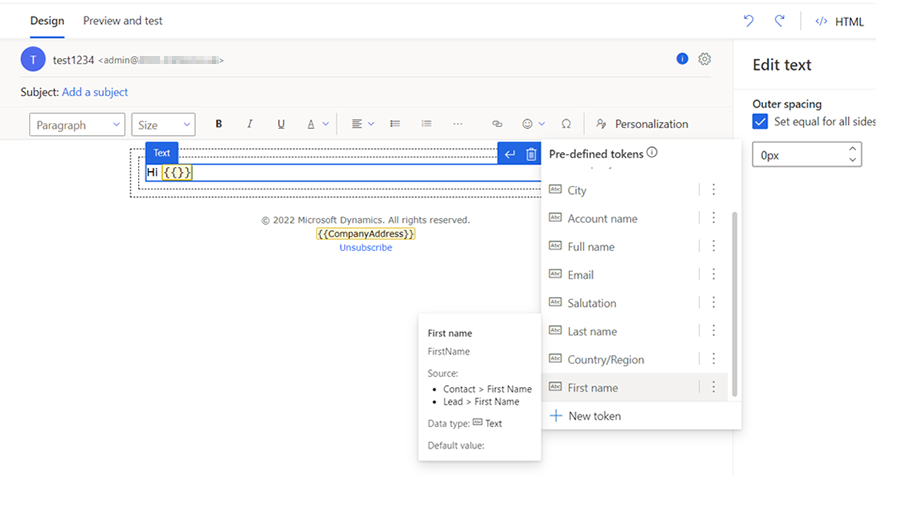Select the Email token
900x518 pixels.
pos(580,275)
